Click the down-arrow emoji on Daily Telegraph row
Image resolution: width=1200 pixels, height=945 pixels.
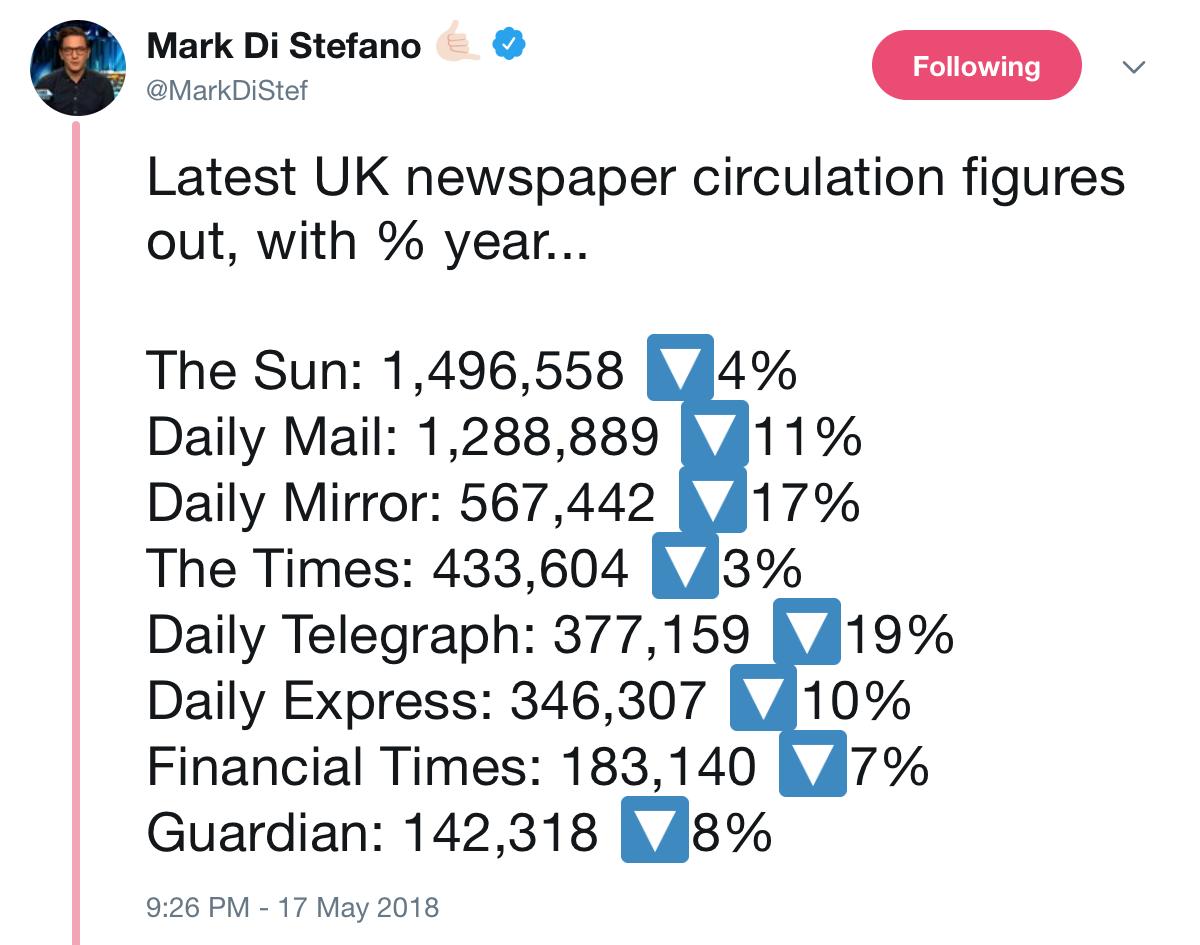807,632
